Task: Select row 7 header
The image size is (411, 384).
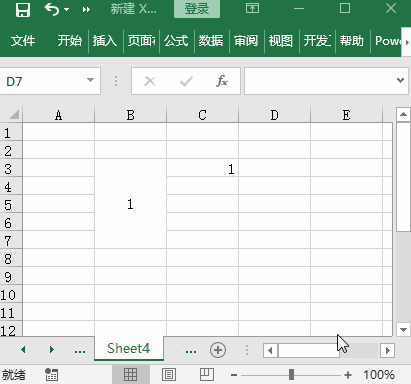Action: click(11, 241)
